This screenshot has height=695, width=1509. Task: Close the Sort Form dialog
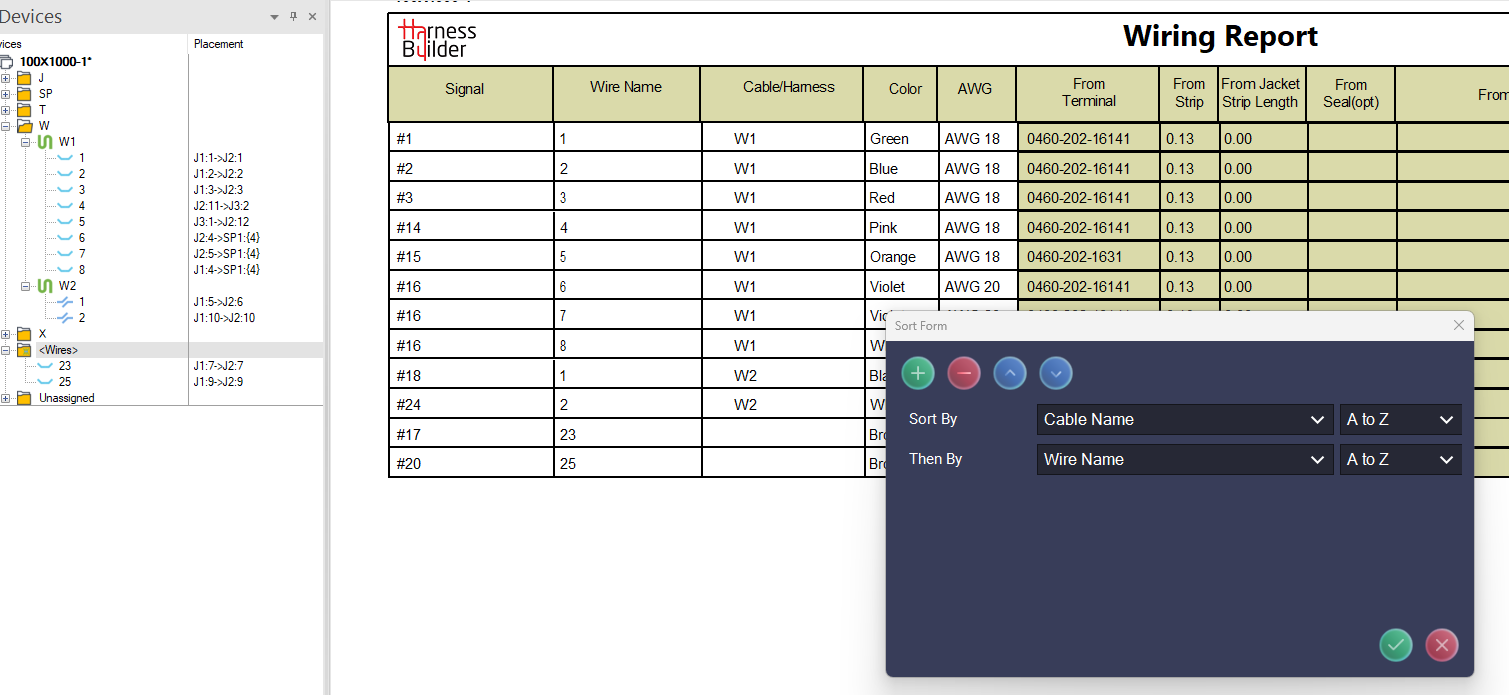pos(1458,325)
